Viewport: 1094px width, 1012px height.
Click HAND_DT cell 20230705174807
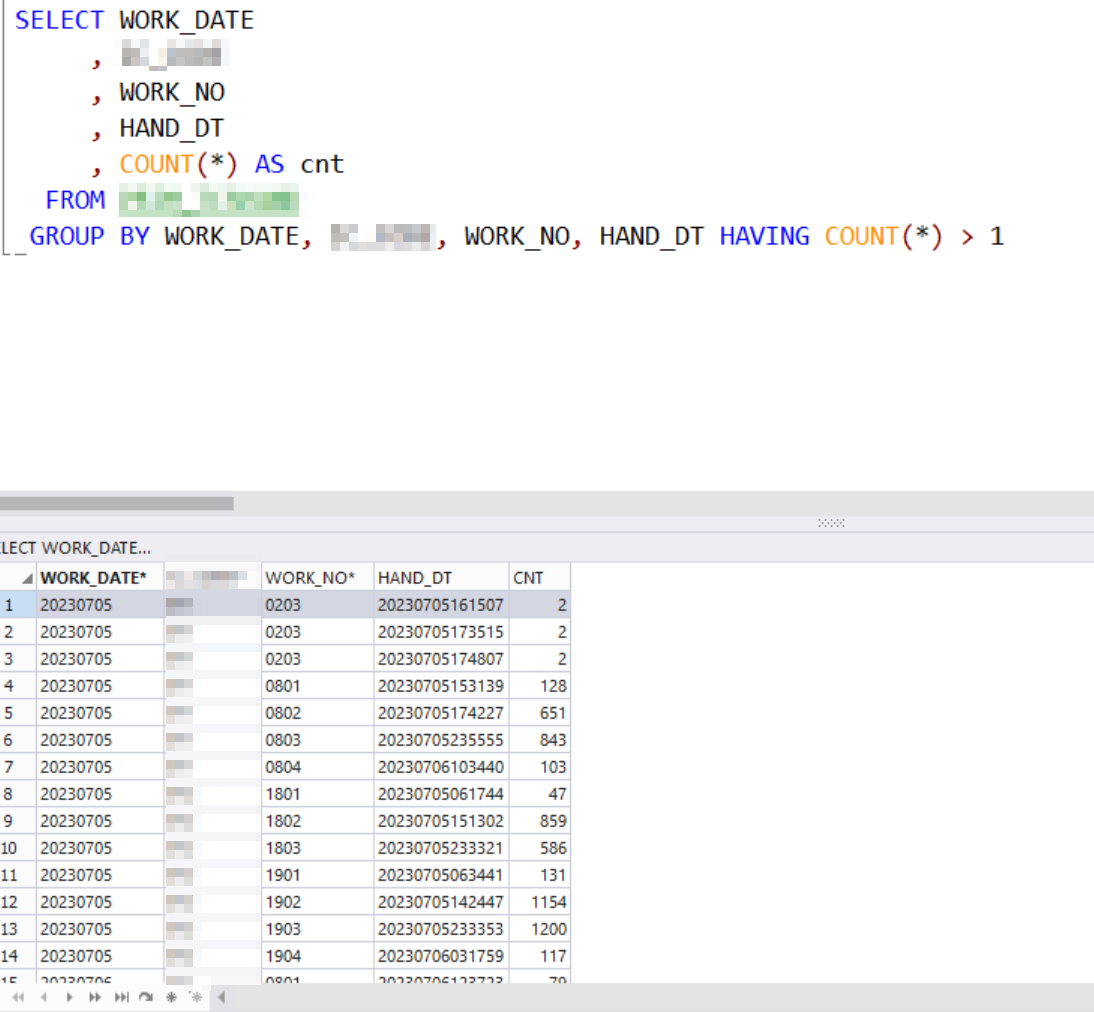[441, 659]
